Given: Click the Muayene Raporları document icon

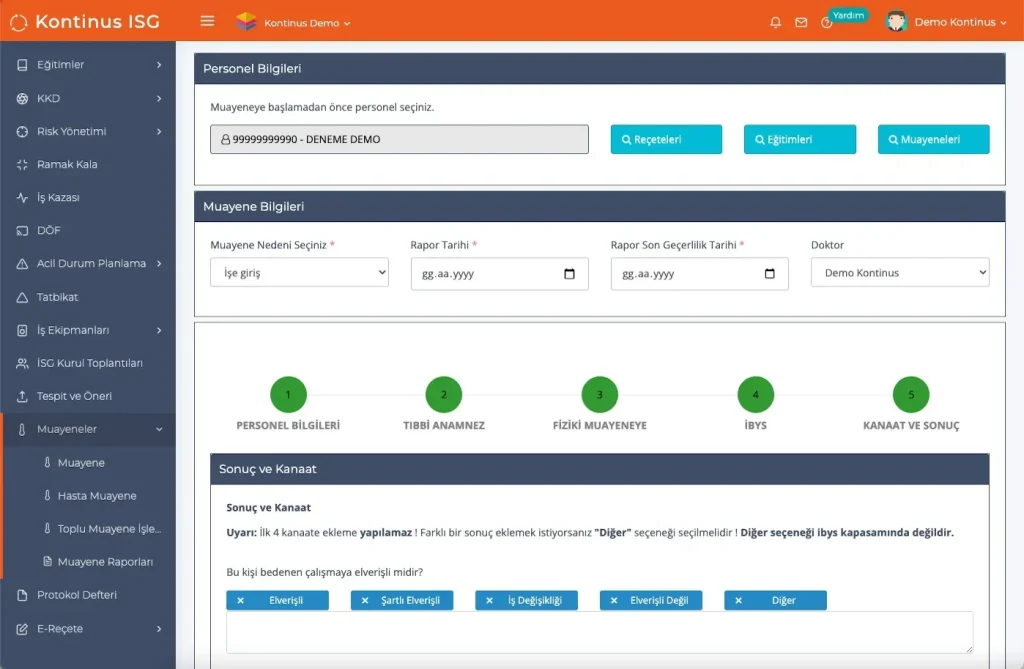Looking at the screenshot, I should [47, 561].
